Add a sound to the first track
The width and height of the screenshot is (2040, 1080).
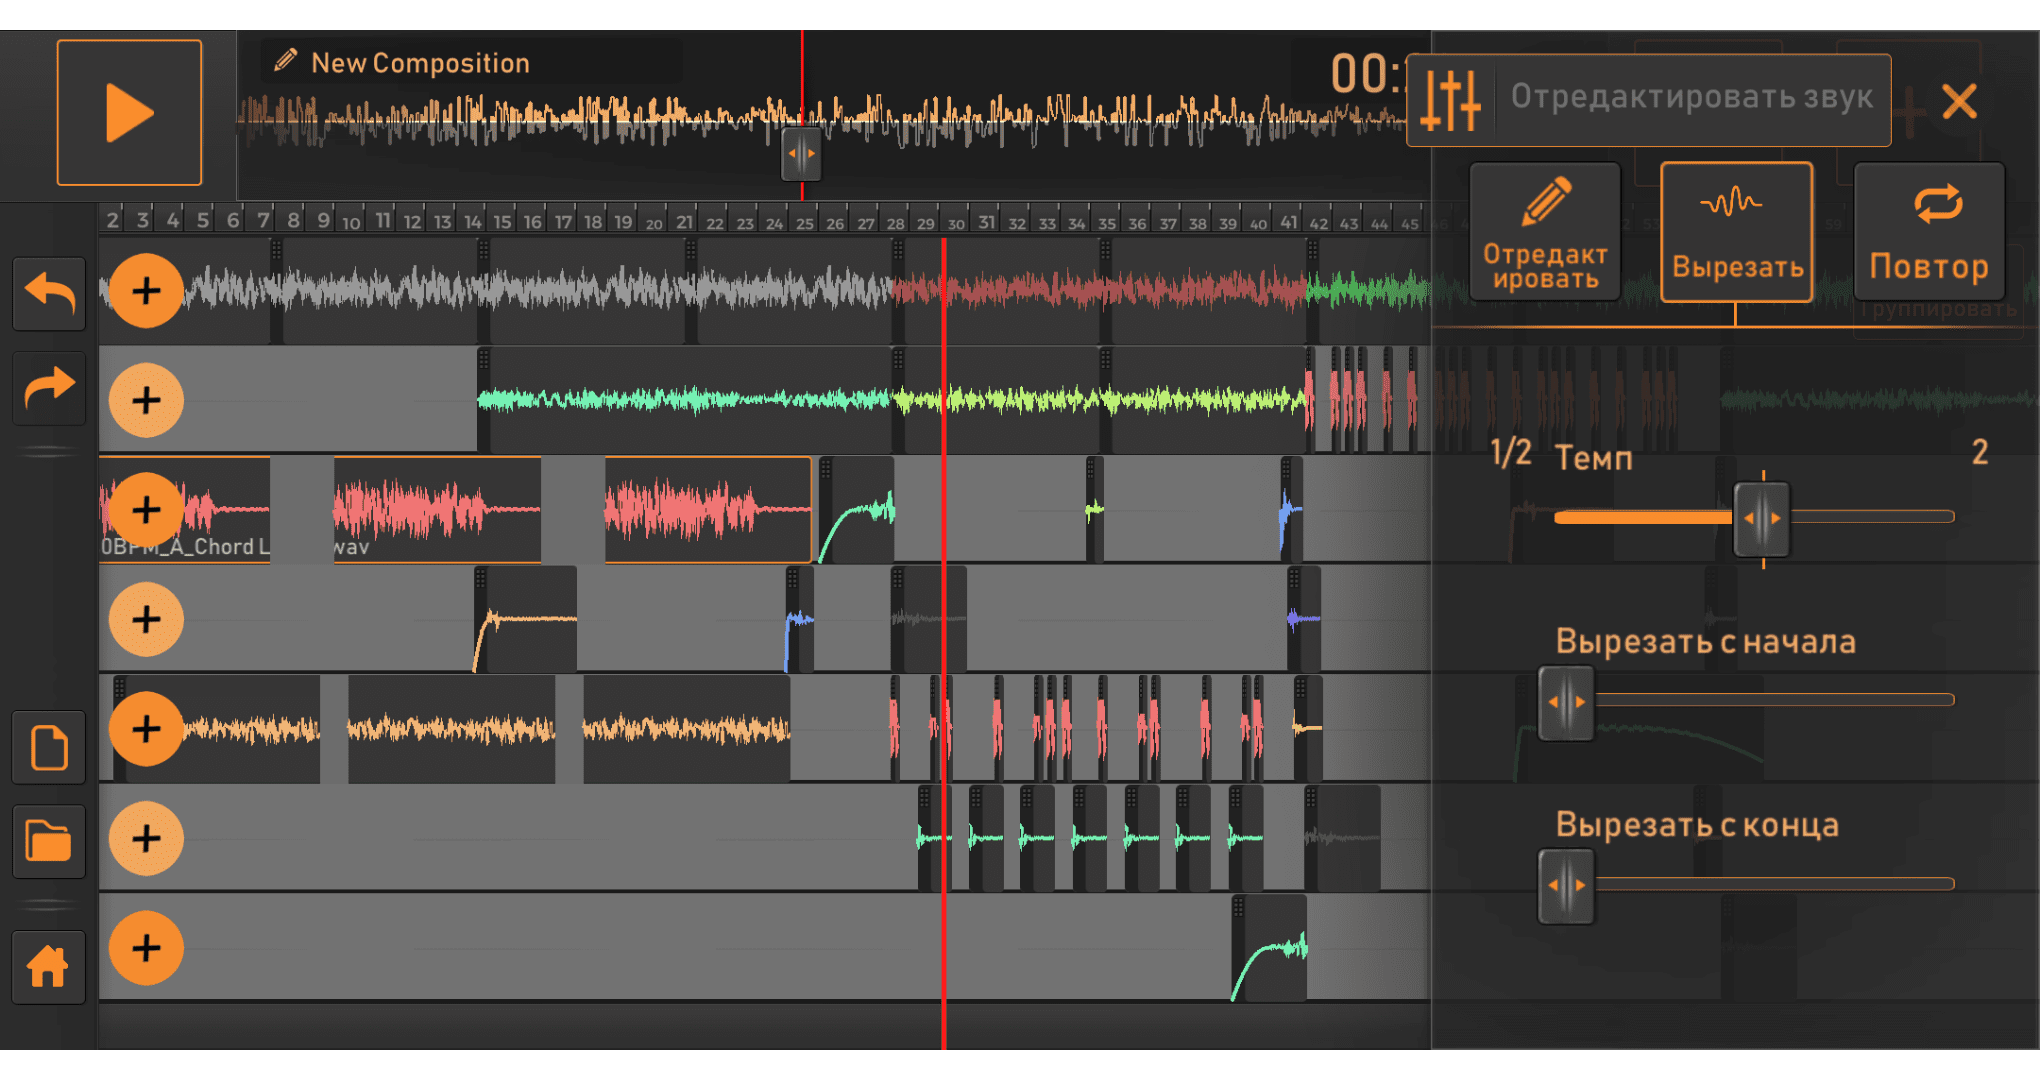(x=146, y=291)
